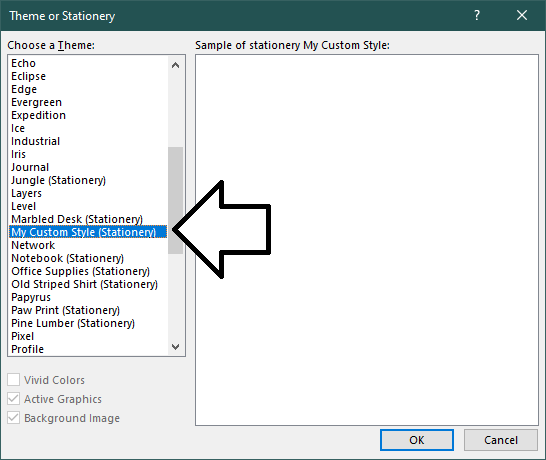
Task: Select Office Supplies (Stationery) theme
Action: point(80,271)
